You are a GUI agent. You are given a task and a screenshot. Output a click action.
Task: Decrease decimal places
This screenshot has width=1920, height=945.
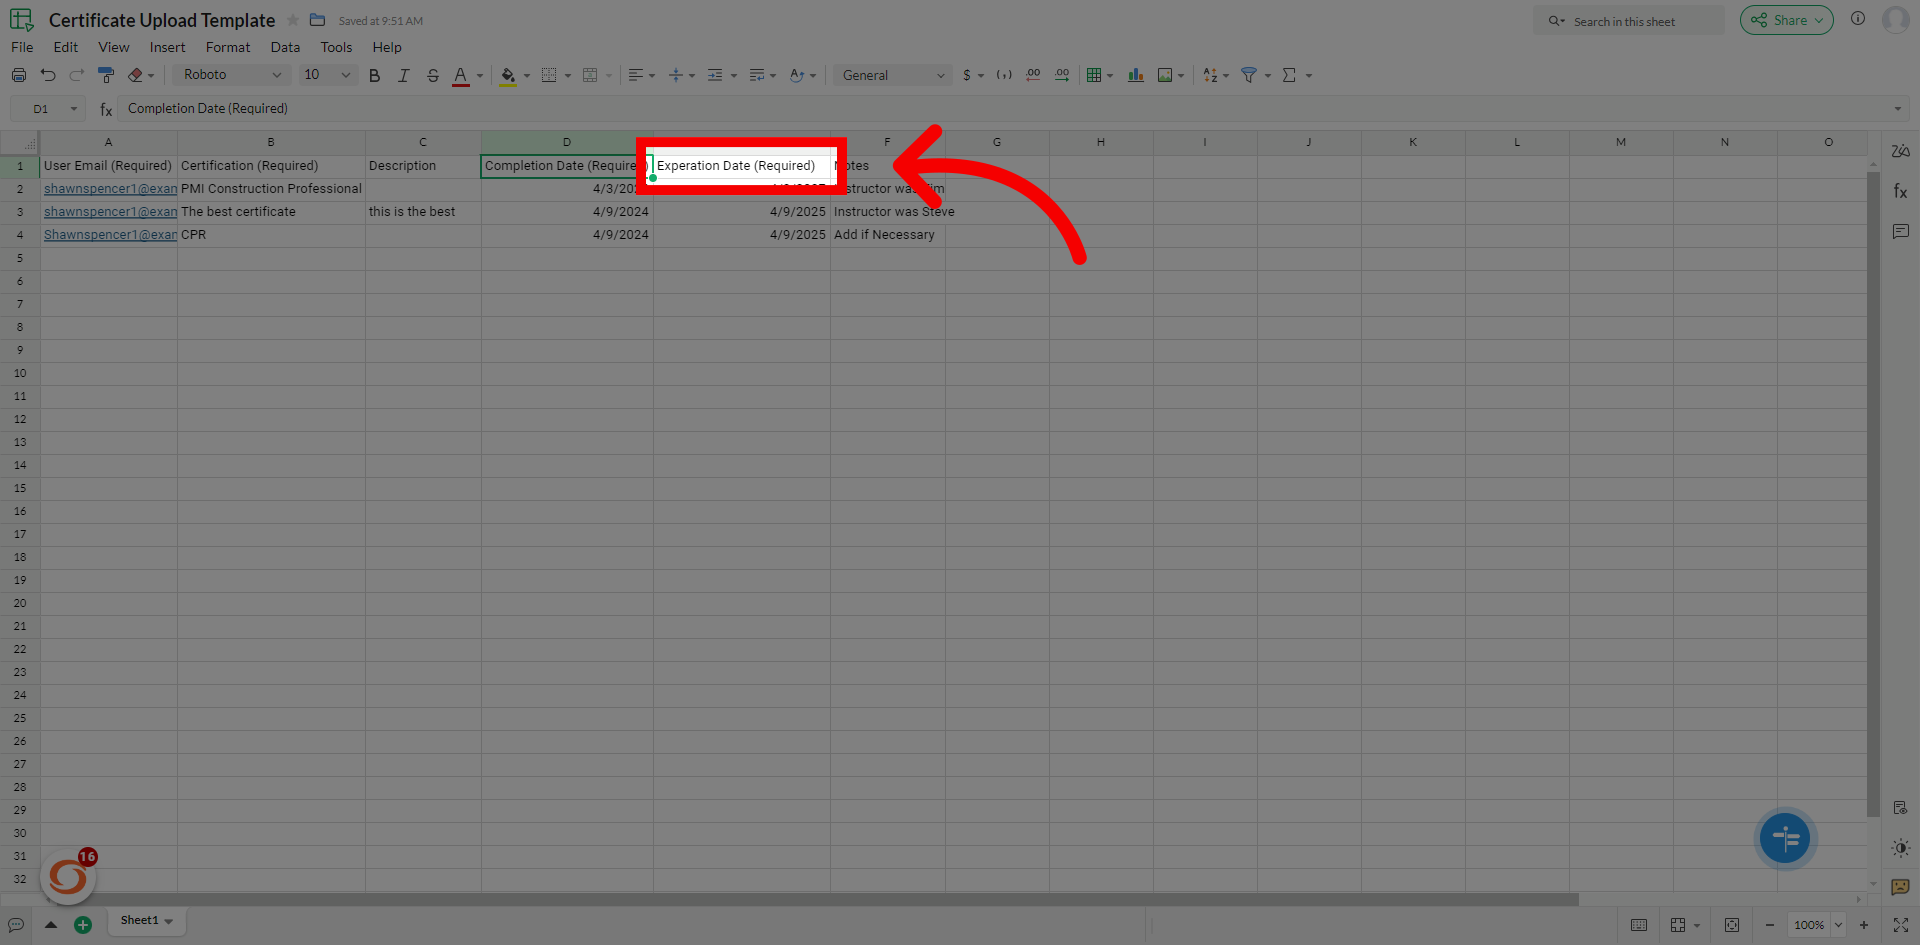point(1033,75)
